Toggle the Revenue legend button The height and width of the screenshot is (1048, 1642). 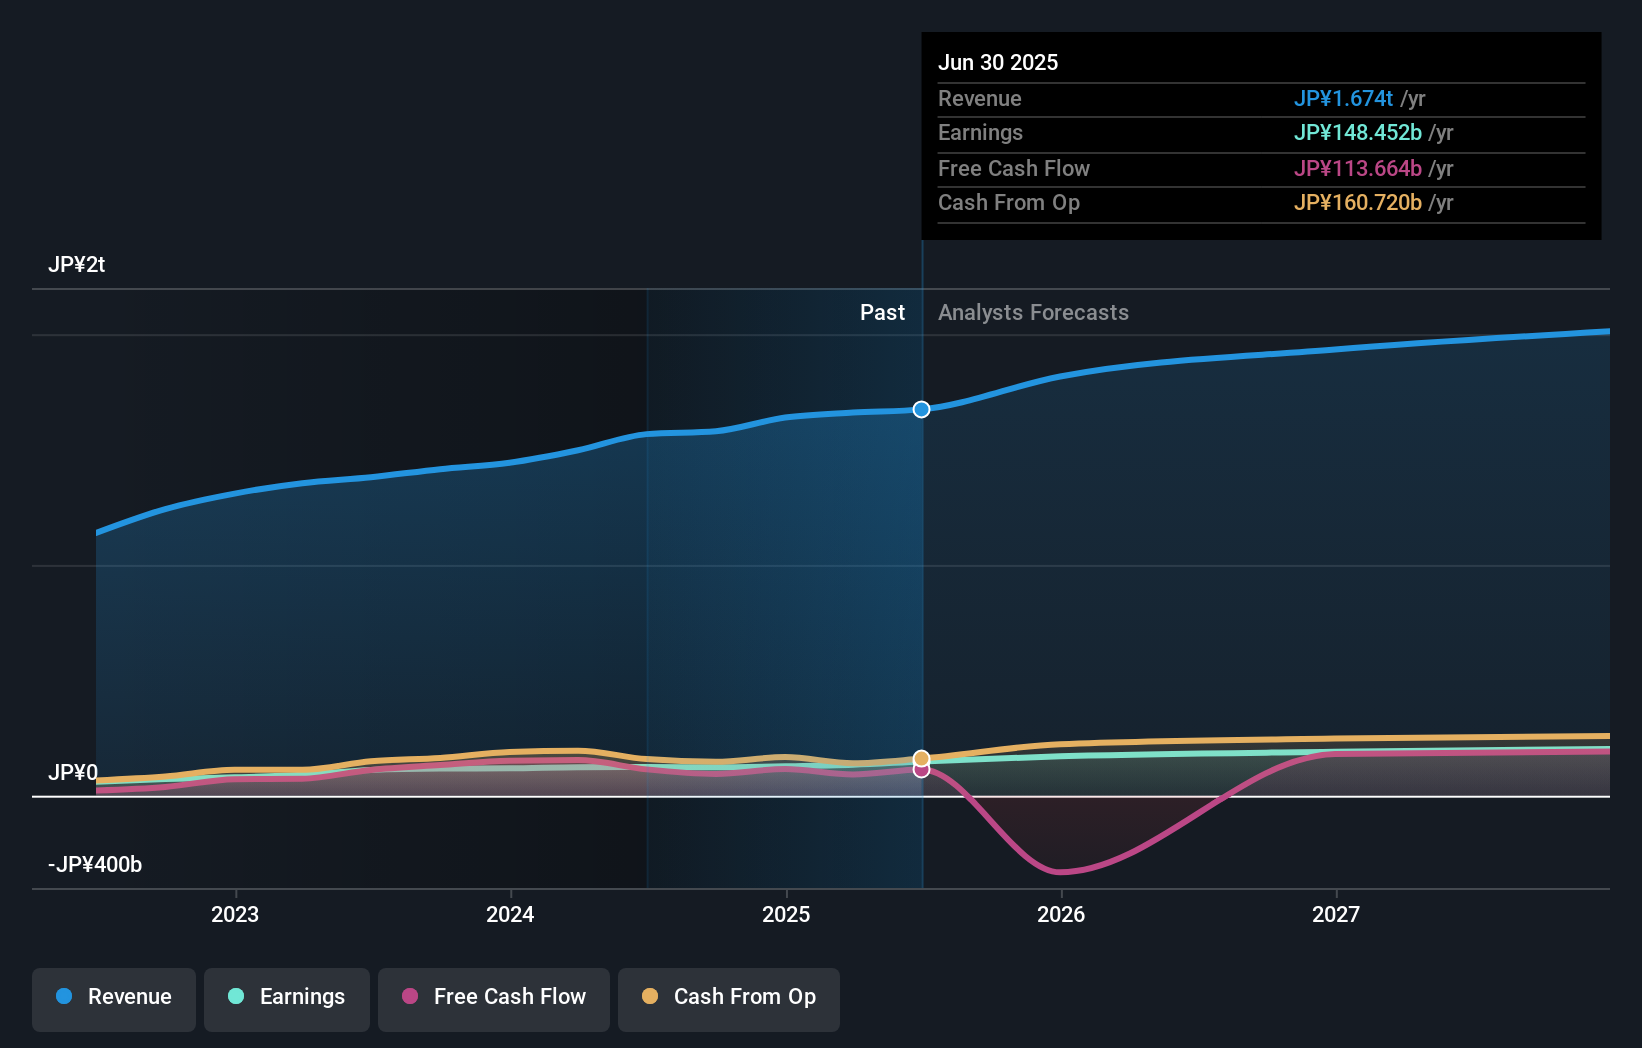coord(114,997)
